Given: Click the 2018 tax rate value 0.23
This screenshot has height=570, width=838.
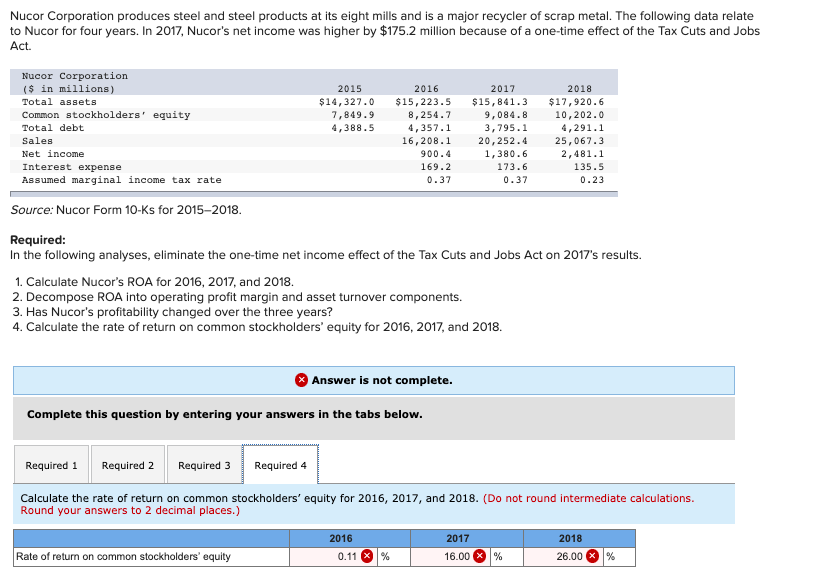Looking at the screenshot, I should coord(592,180).
